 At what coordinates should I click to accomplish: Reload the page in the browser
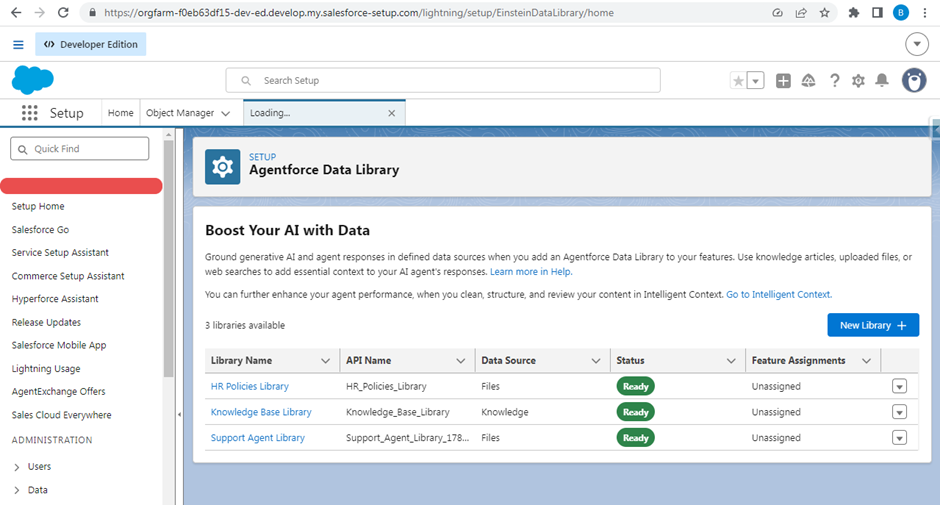click(x=63, y=13)
